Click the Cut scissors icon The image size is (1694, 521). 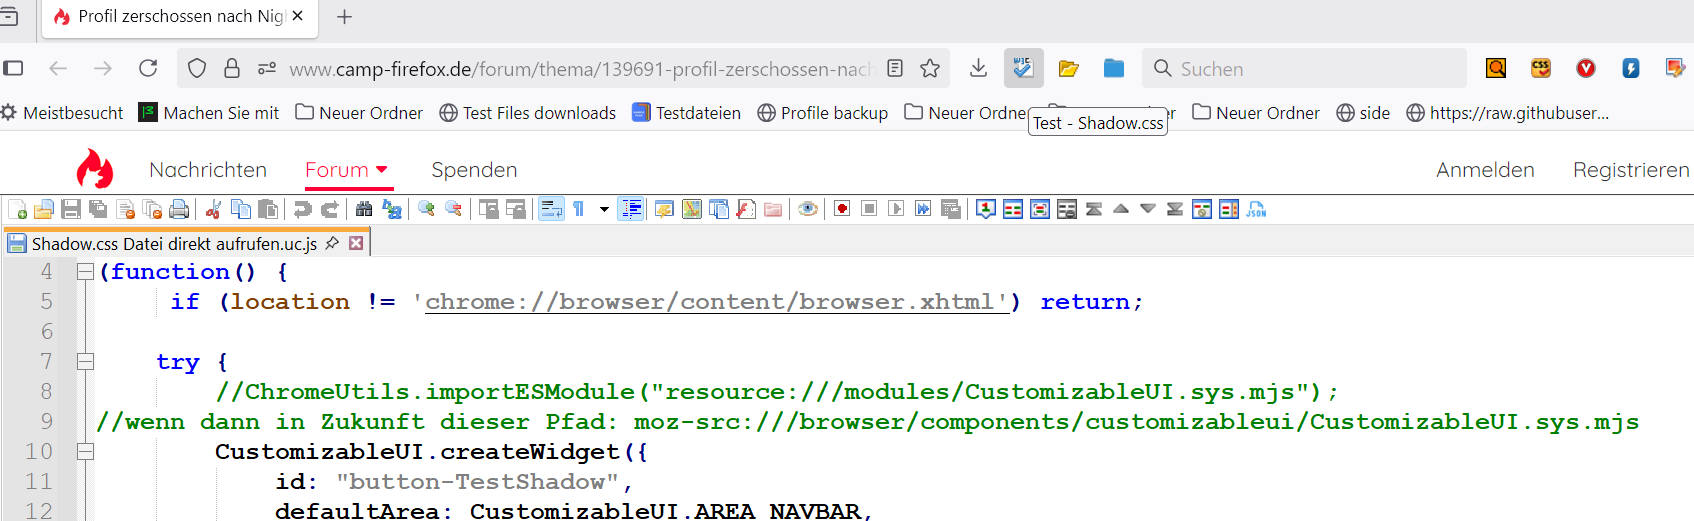(x=213, y=209)
